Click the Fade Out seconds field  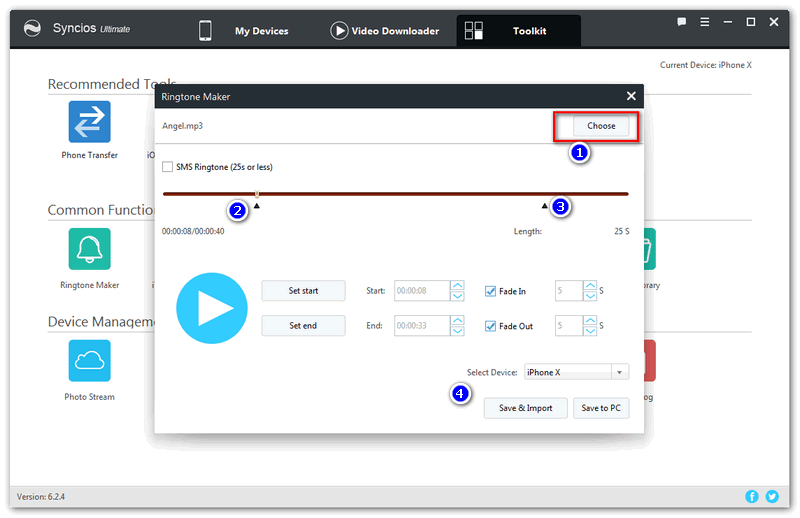tap(569, 325)
